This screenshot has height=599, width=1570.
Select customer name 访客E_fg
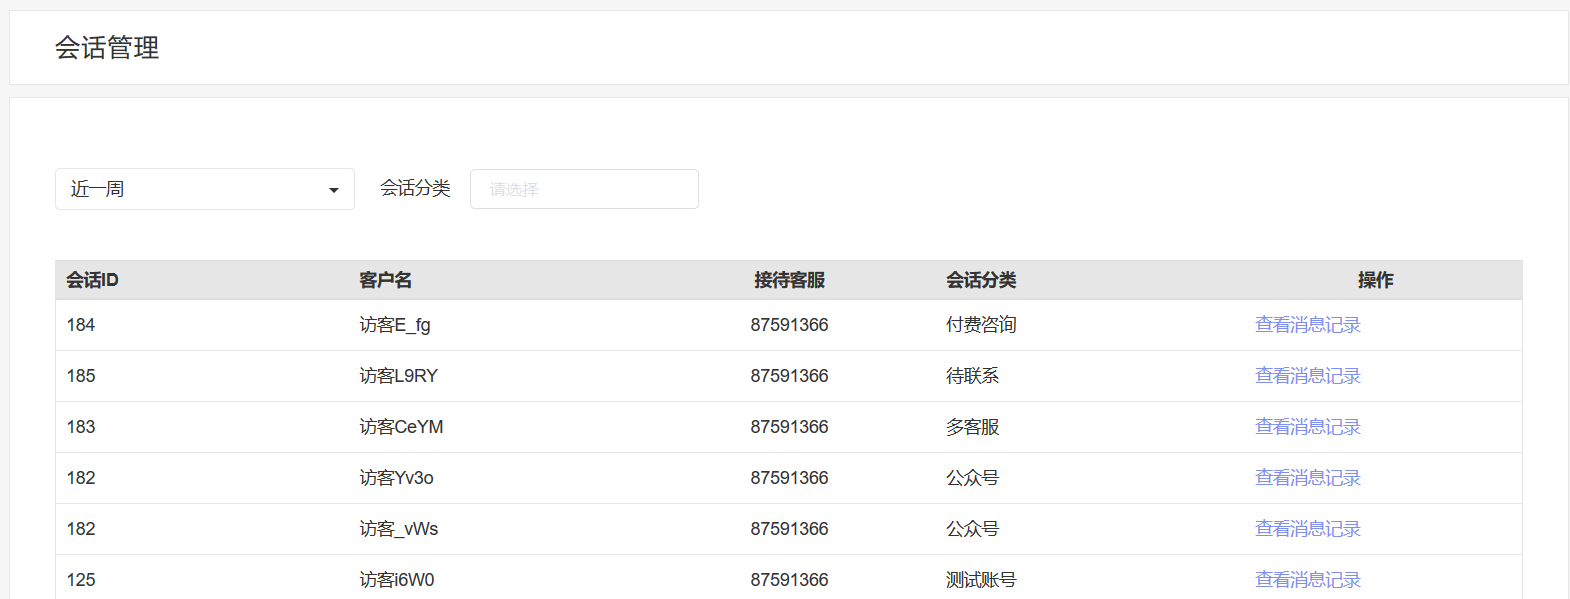pyautogui.click(x=395, y=325)
